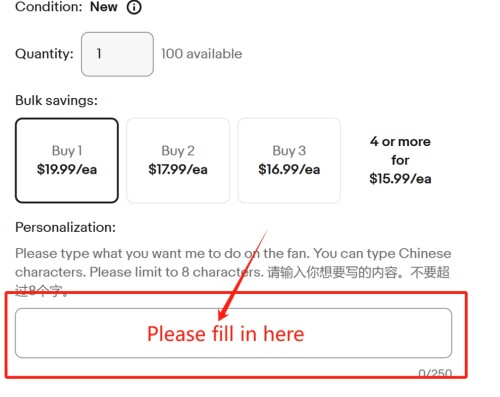Screen dimensions: 500x397
Task: Click the Condition label
Action: (49, 7)
